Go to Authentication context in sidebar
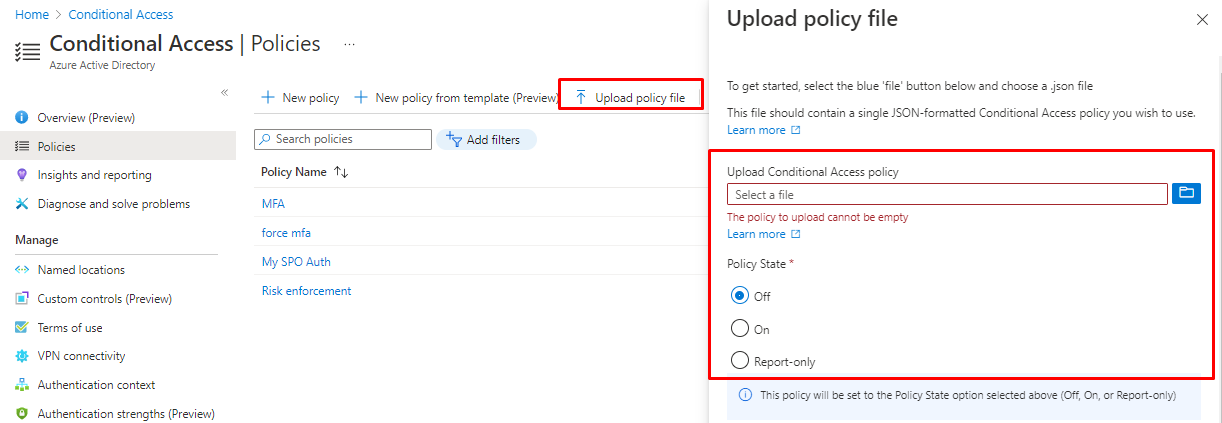The height and width of the screenshot is (423, 1222). tap(96, 385)
